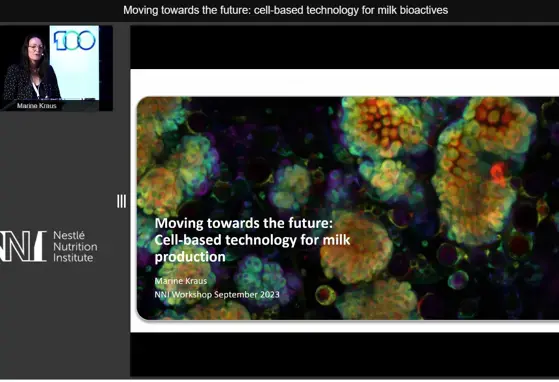
Task: Click the panel splitter handle with three vertical bars
Action: point(121,201)
